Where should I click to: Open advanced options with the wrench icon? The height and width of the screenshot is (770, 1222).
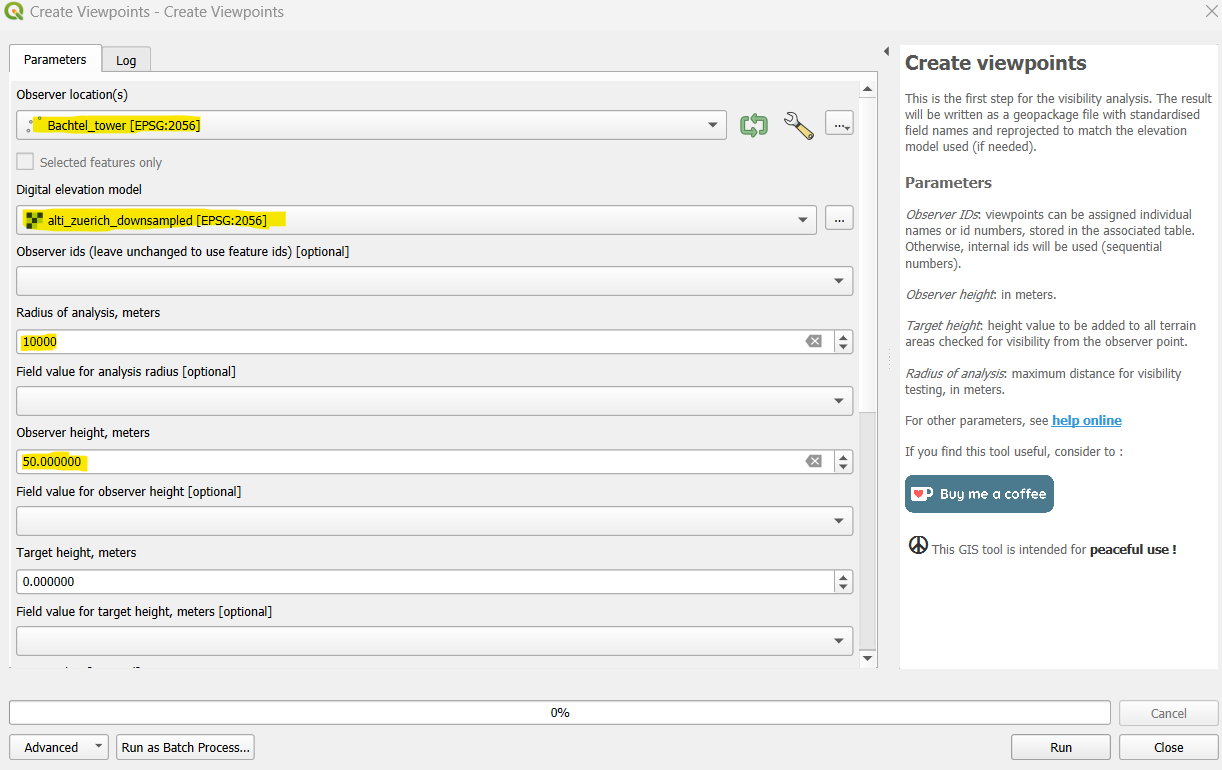pos(797,125)
